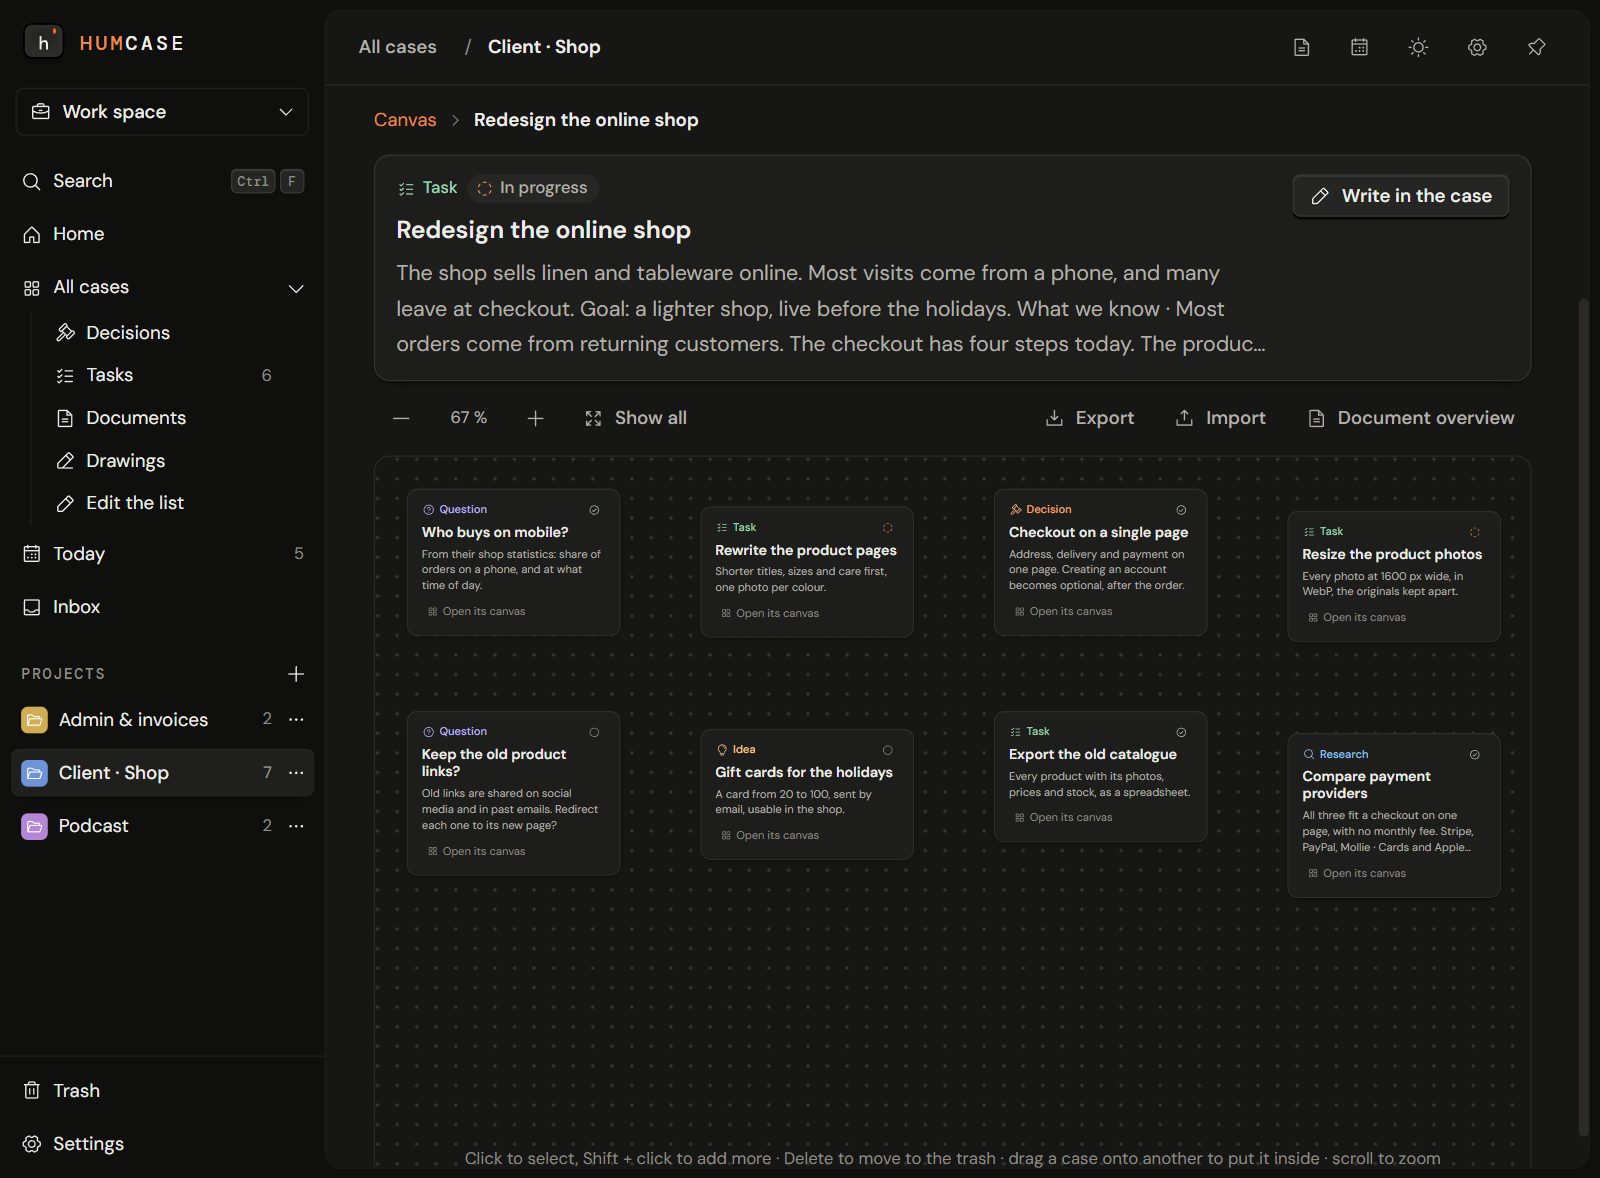Click the Import button
Image resolution: width=1600 pixels, height=1178 pixels.
pyautogui.click(x=1220, y=418)
